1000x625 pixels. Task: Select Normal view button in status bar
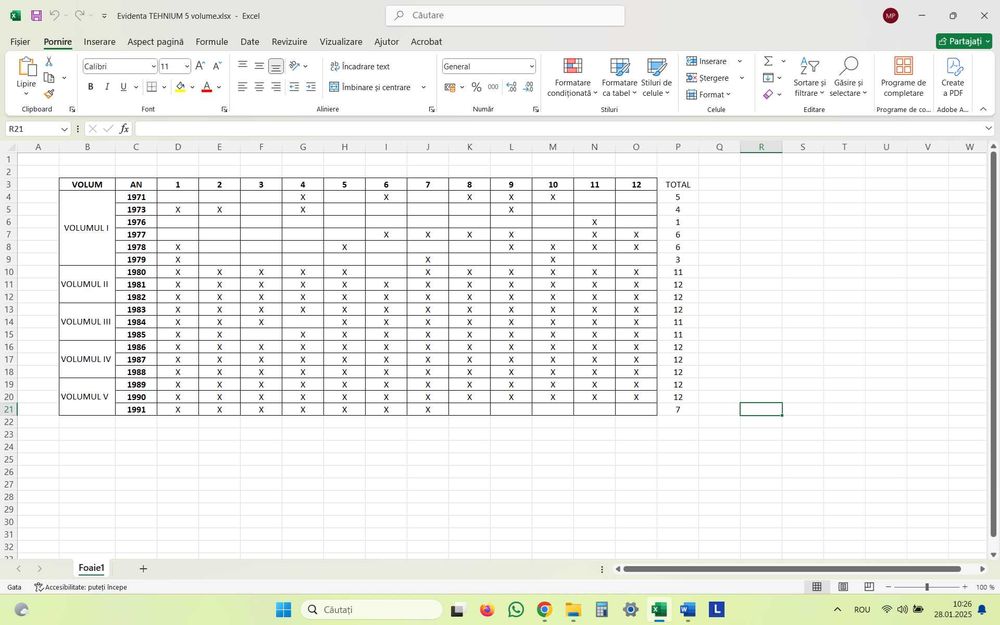coord(816,587)
